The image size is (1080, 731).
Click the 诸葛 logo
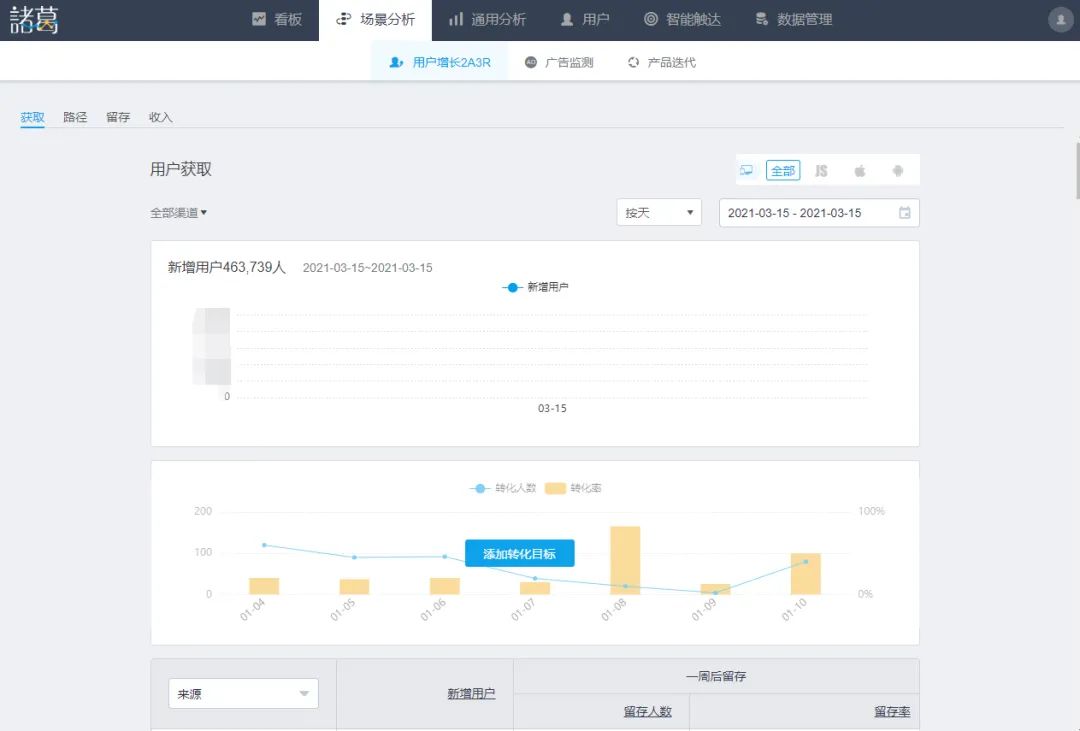tap(34, 20)
